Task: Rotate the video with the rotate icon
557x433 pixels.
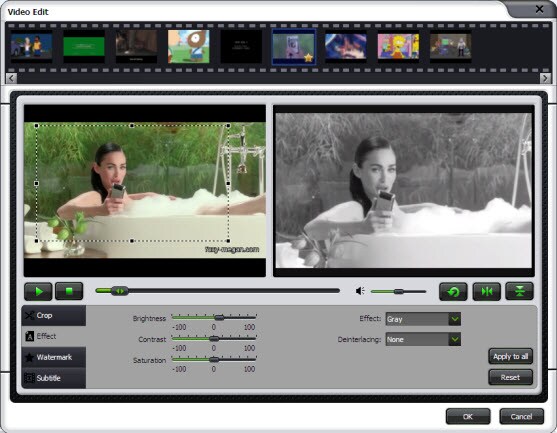Action: 453,291
